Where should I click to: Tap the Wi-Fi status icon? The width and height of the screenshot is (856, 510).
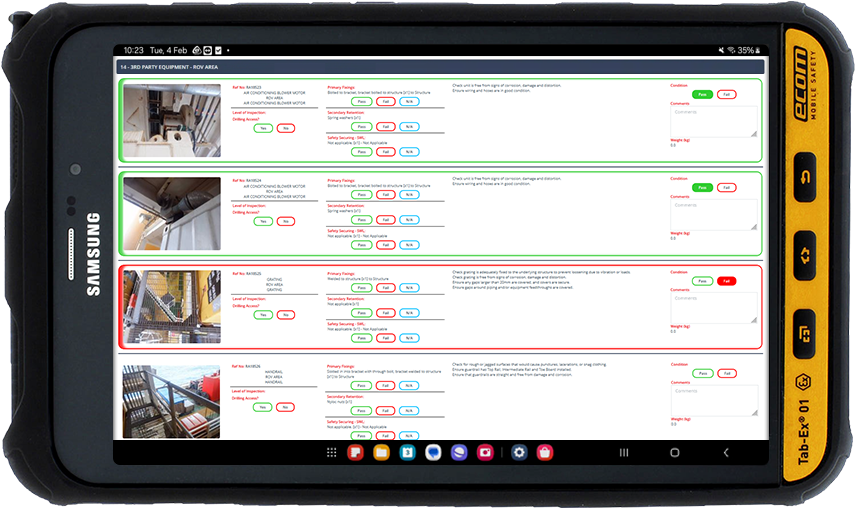click(x=731, y=50)
